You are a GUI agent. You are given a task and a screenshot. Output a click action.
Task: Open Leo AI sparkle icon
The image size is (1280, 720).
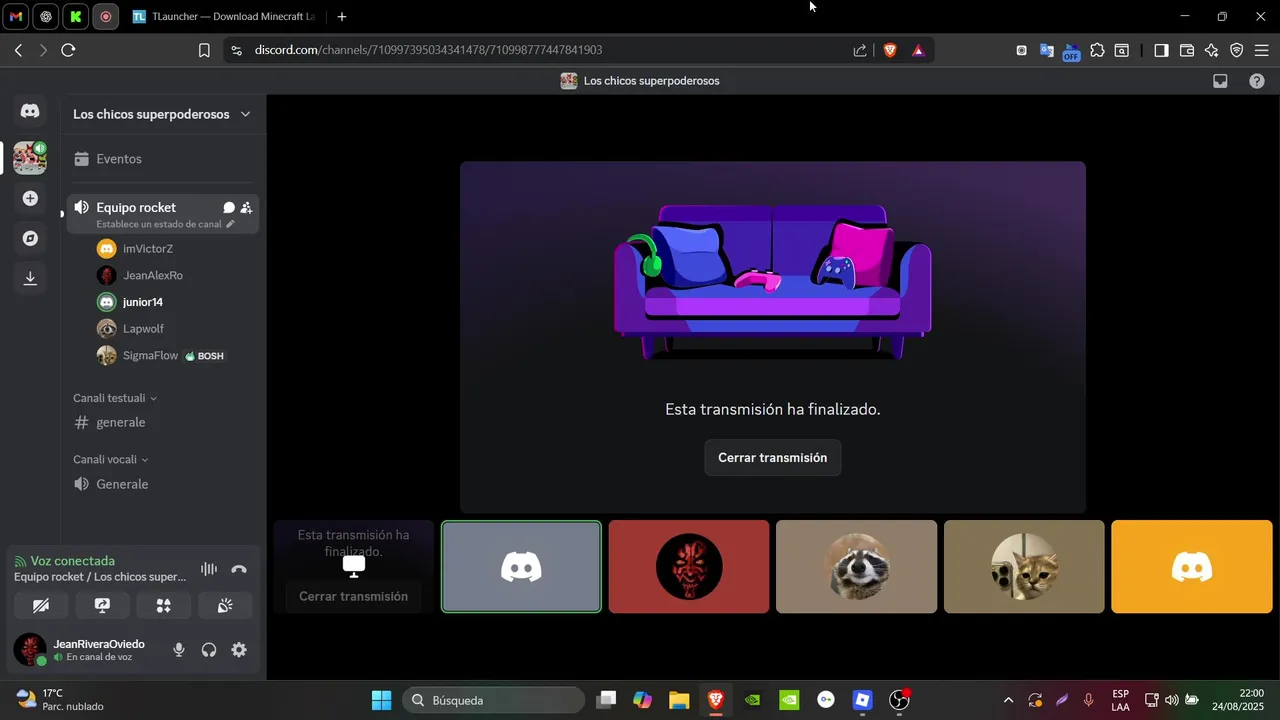(x=1212, y=50)
